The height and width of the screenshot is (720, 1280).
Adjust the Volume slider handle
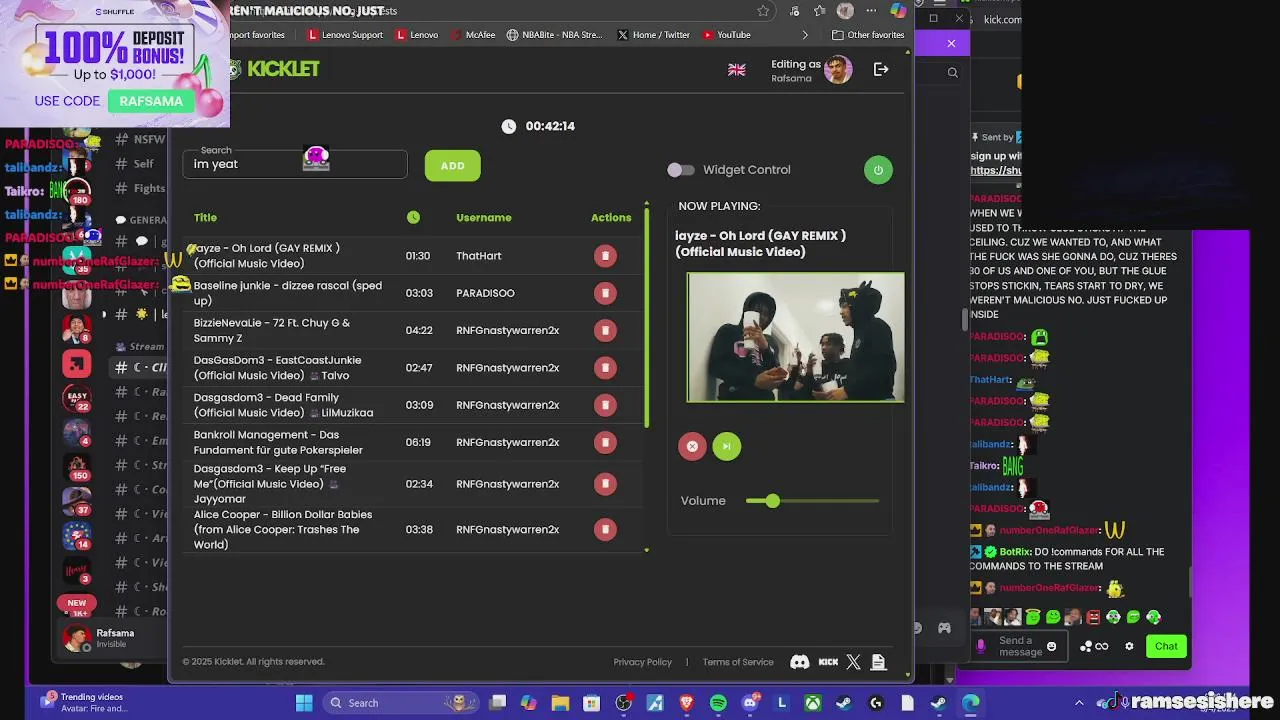pyautogui.click(x=772, y=500)
